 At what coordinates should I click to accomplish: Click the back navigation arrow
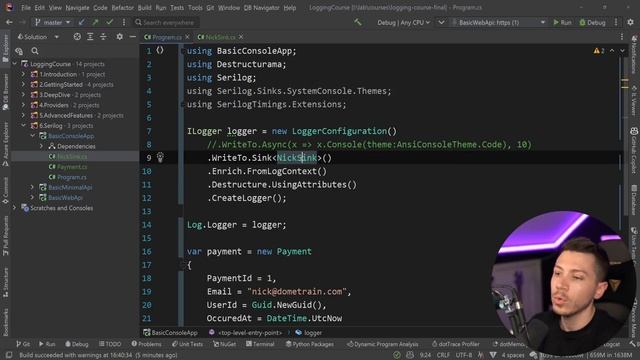[x=9, y=22]
